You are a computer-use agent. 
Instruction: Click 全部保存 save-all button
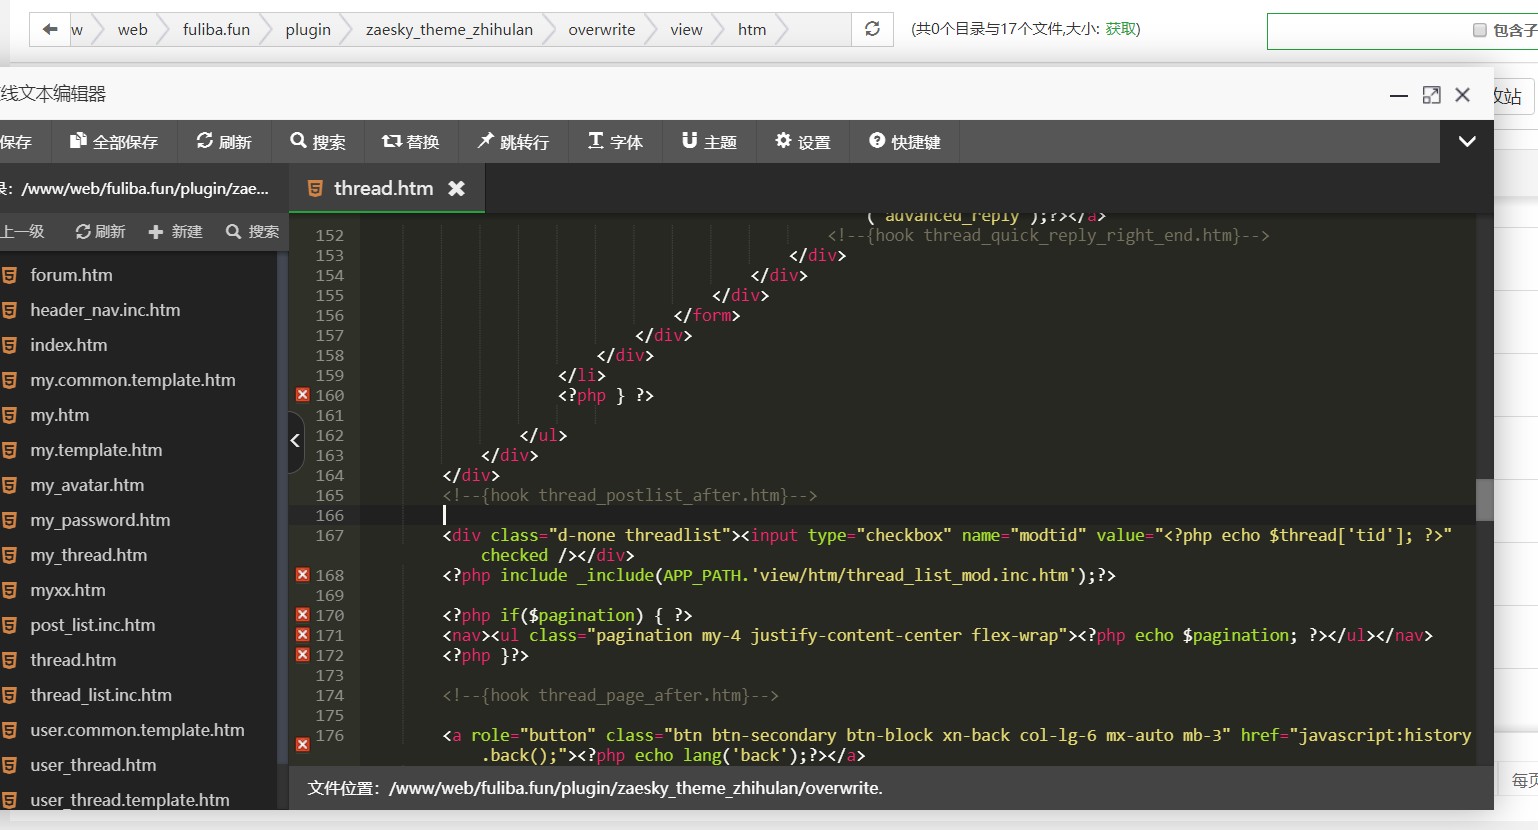[x=113, y=142]
